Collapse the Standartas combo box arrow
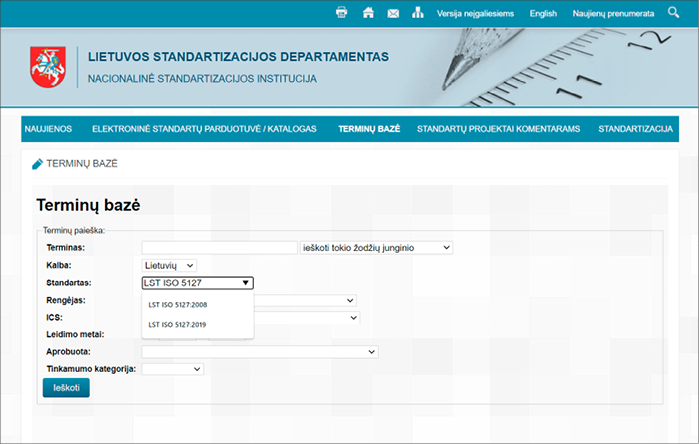The width and height of the screenshot is (699, 444). tap(246, 283)
